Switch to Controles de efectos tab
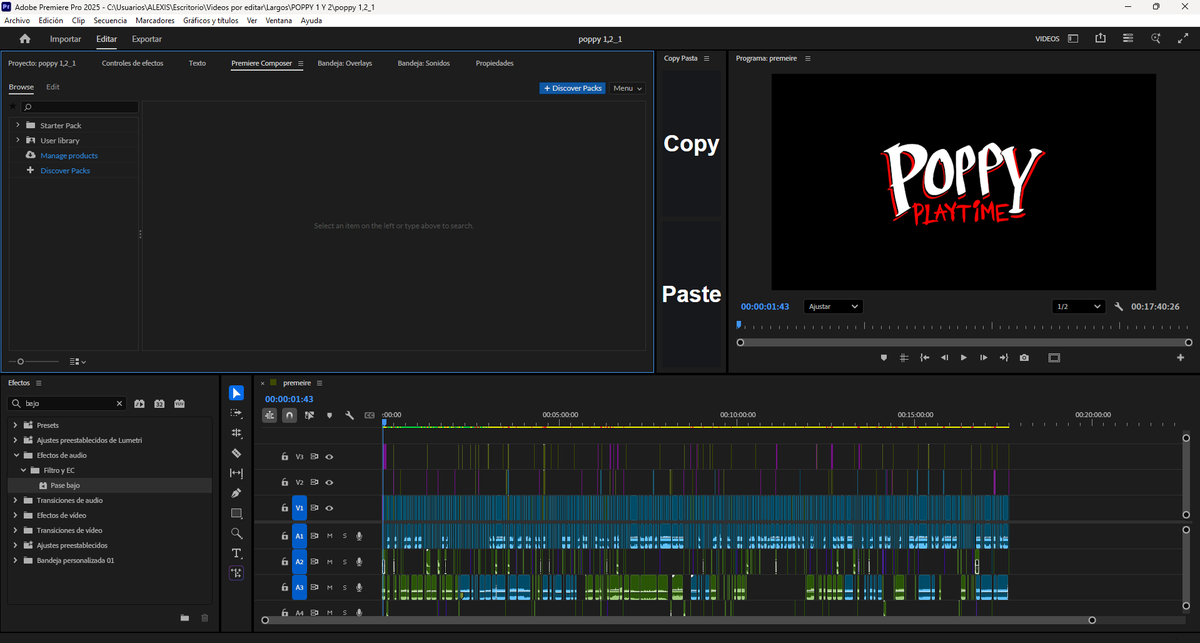 [132, 63]
